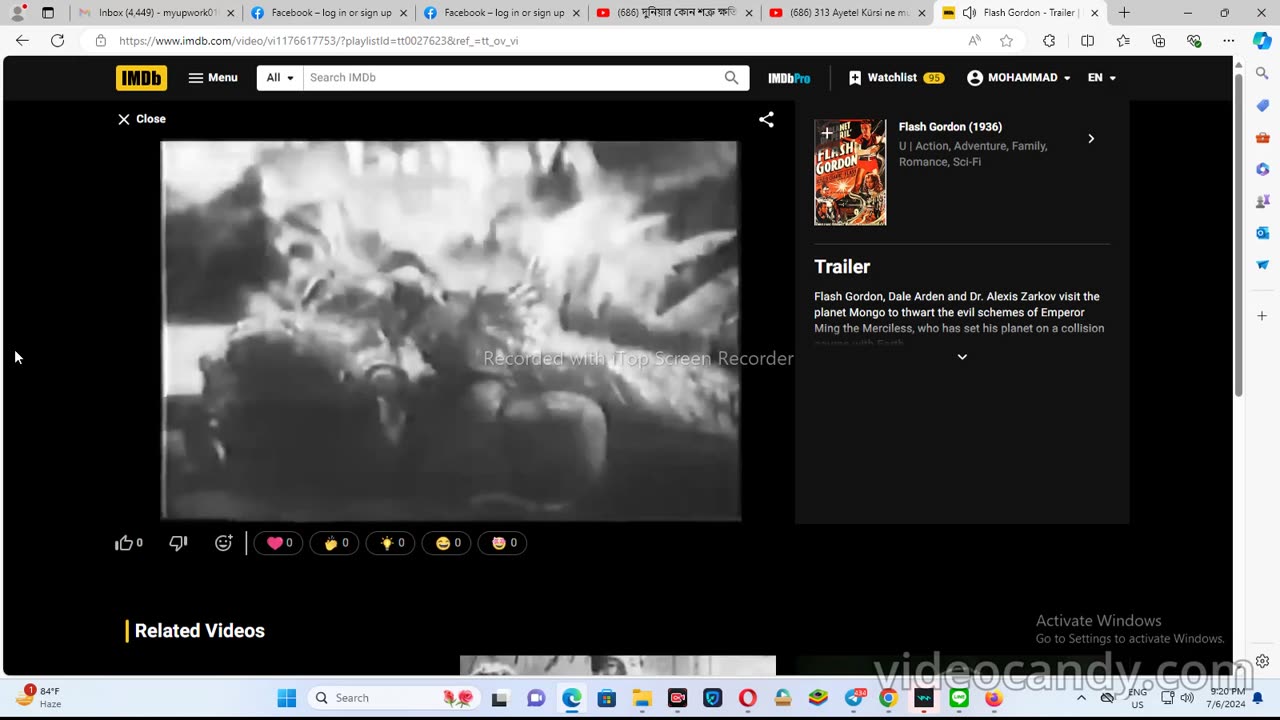Click the trailer video player
The height and width of the screenshot is (720, 1280).
point(450,330)
